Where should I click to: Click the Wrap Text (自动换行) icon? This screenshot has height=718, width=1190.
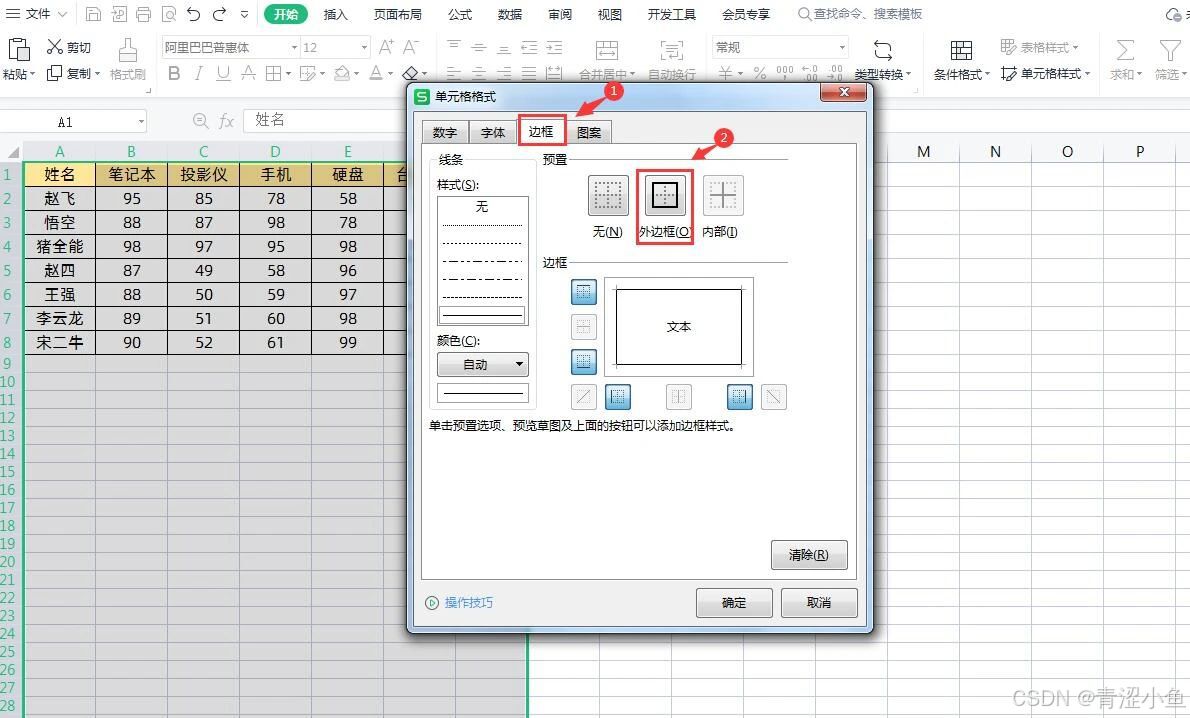coord(672,50)
